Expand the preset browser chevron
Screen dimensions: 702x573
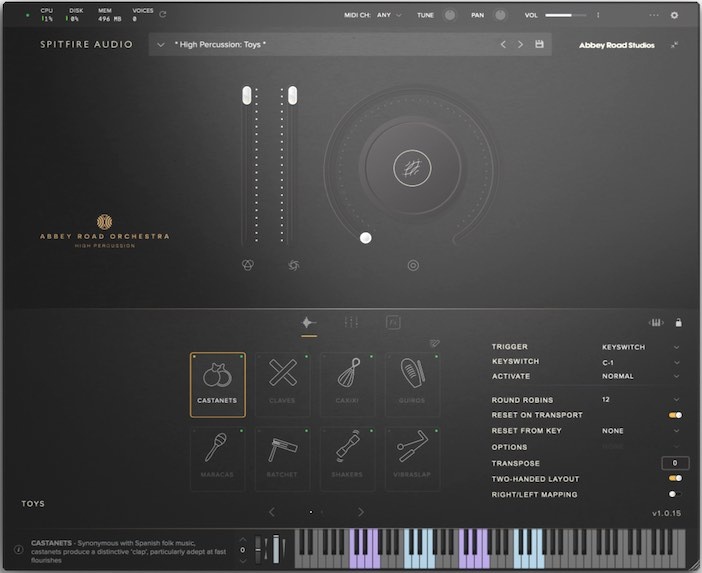pos(161,45)
